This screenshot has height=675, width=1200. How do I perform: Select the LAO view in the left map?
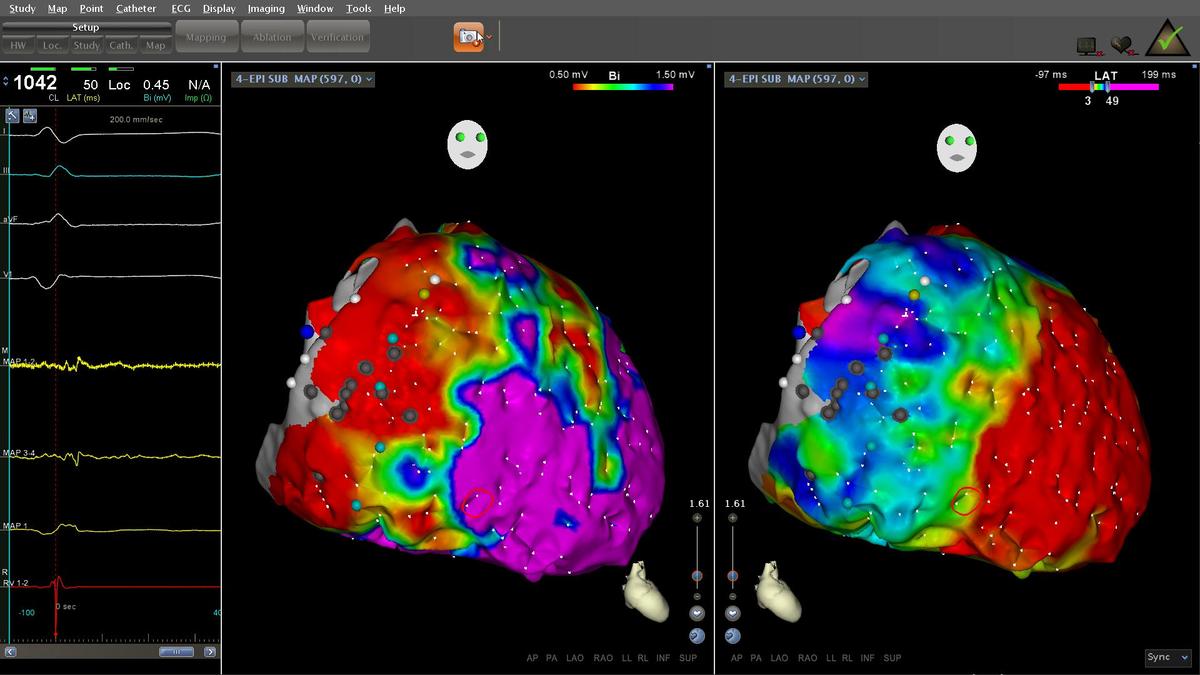point(575,658)
